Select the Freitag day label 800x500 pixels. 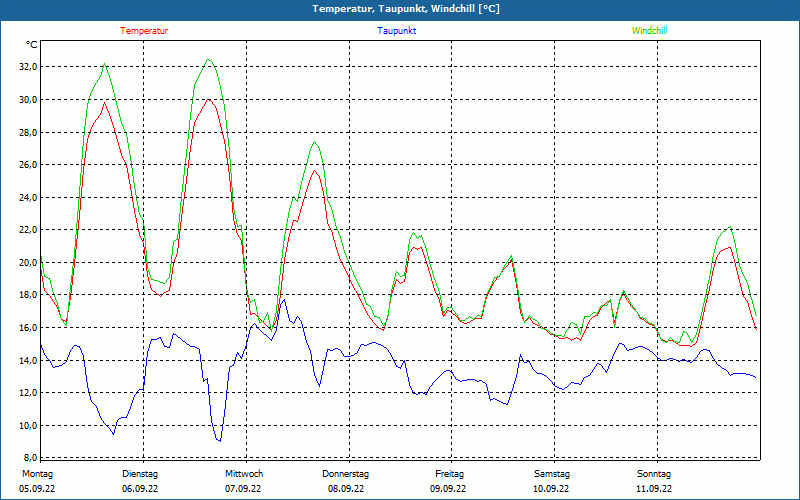point(449,474)
